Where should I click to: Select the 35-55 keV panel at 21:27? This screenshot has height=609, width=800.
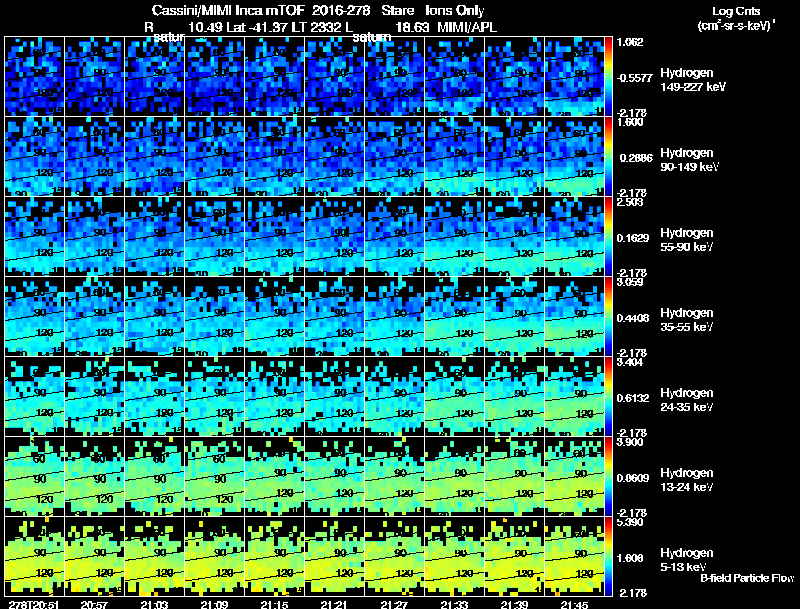[394, 316]
